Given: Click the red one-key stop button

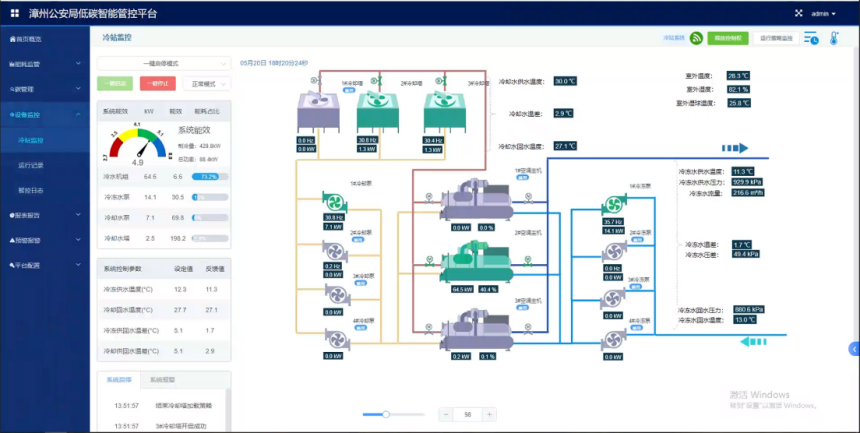Looking at the screenshot, I should coord(157,83).
